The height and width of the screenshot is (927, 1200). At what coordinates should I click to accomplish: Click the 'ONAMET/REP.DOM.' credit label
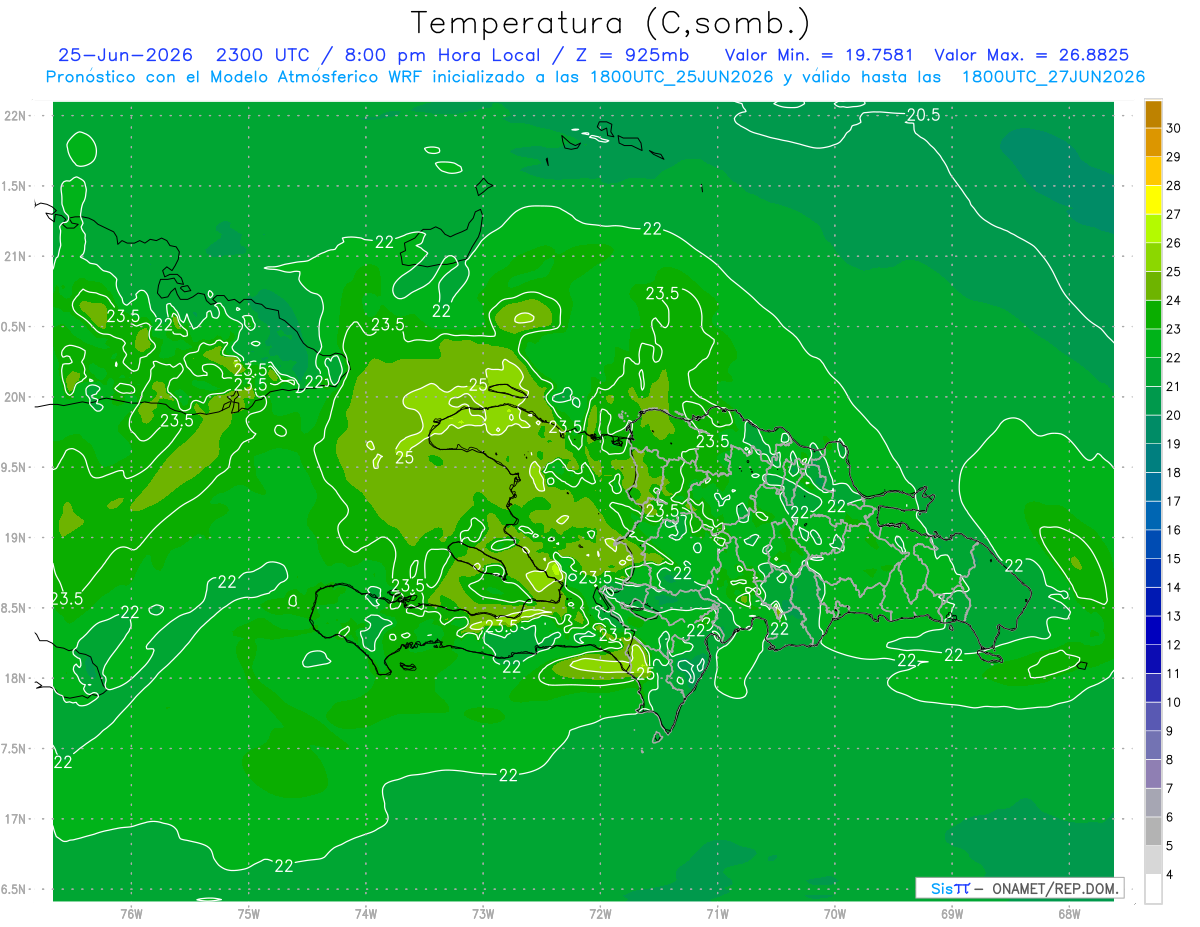click(1055, 888)
